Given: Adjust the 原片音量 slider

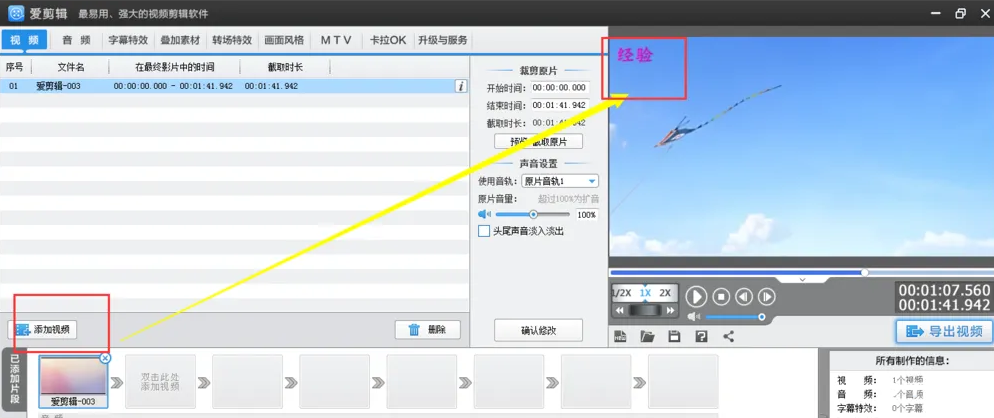Looking at the screenshot, I should (x=532, y=214).
